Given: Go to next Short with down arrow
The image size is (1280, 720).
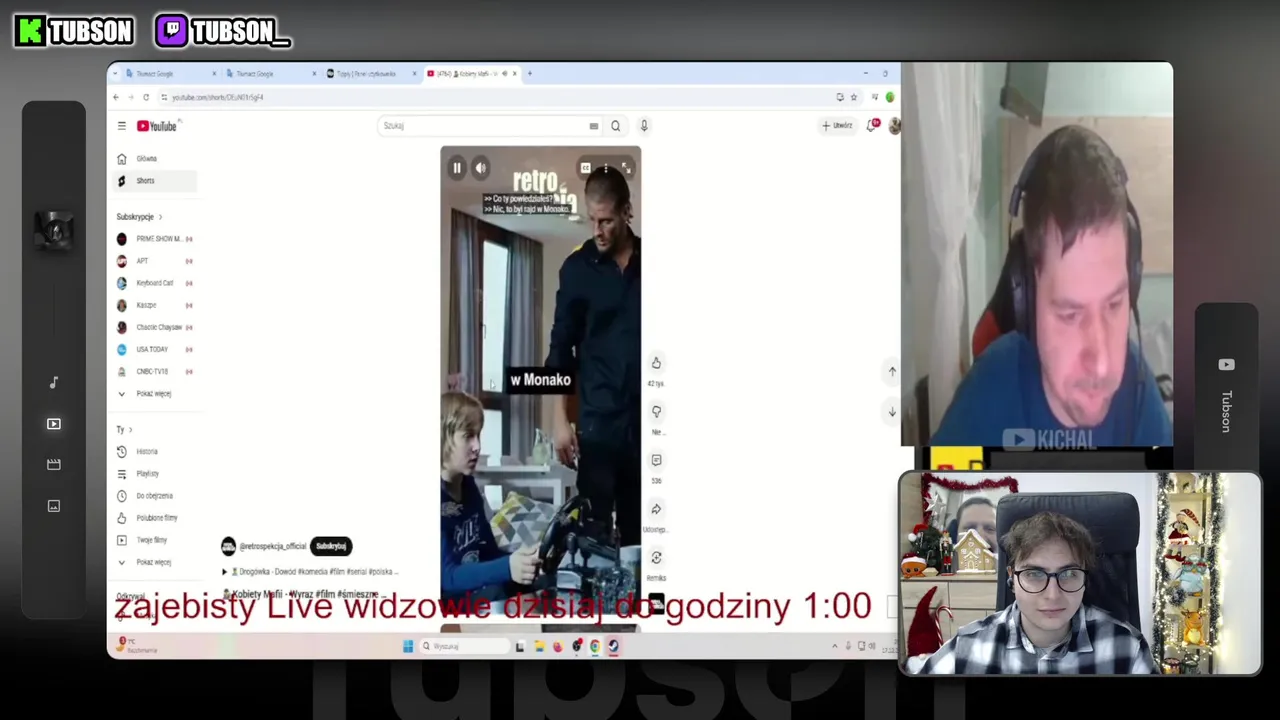Looking at the screenshot, I should (892, 412).
